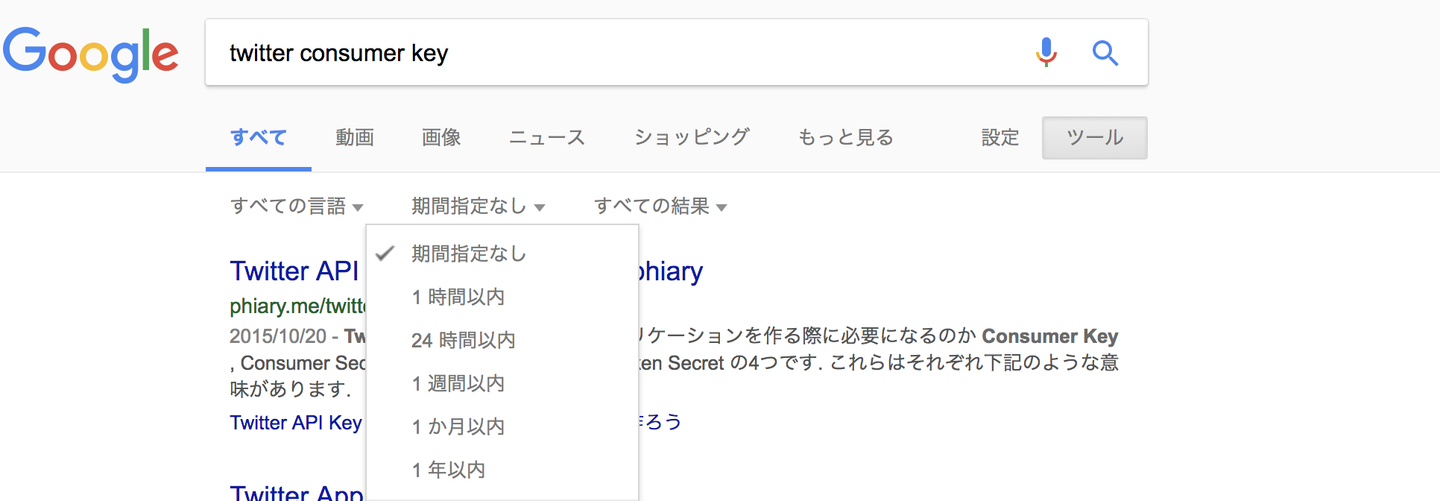Select 24 時間以内 from the menu
Screen dimensions: 1440x501
pos(463,340)
